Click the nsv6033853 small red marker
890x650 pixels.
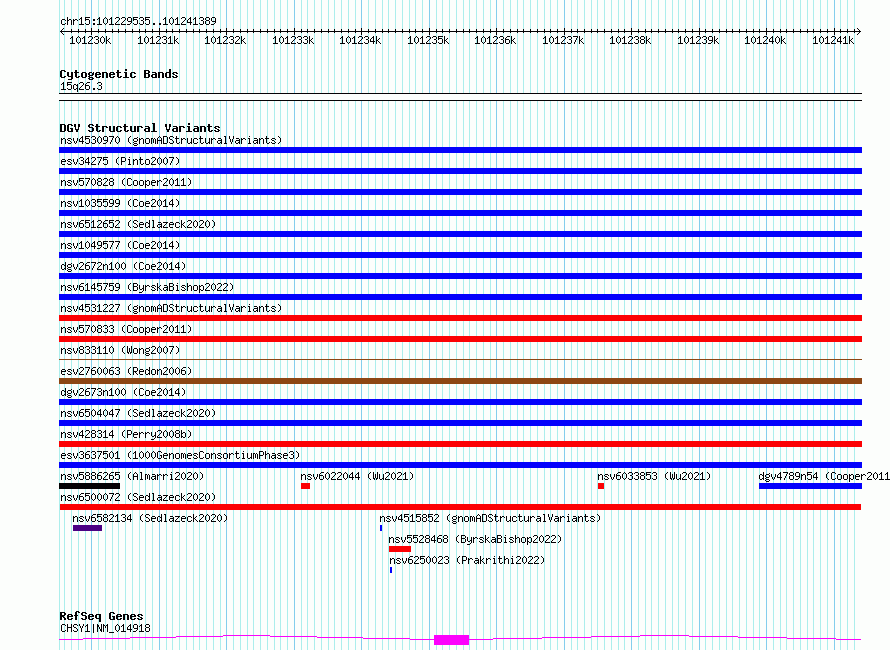point(601,486)
